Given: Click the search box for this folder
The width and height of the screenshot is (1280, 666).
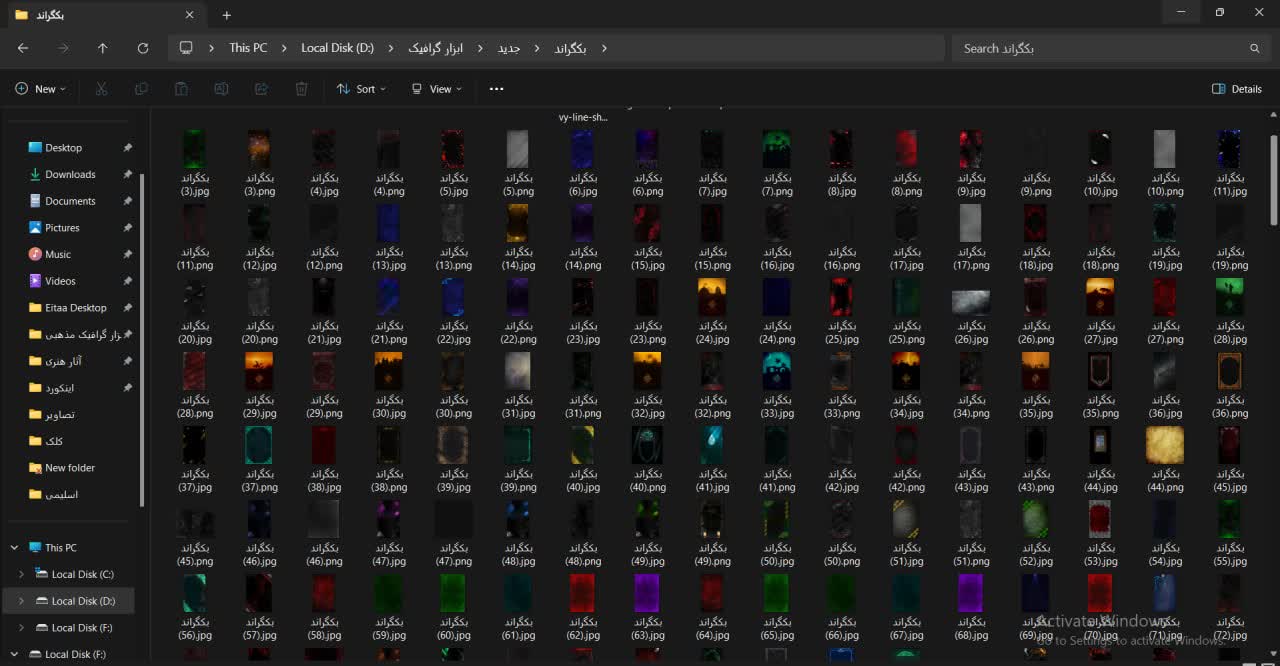Looking at the screenshot, I should [x=1100, y=48].
